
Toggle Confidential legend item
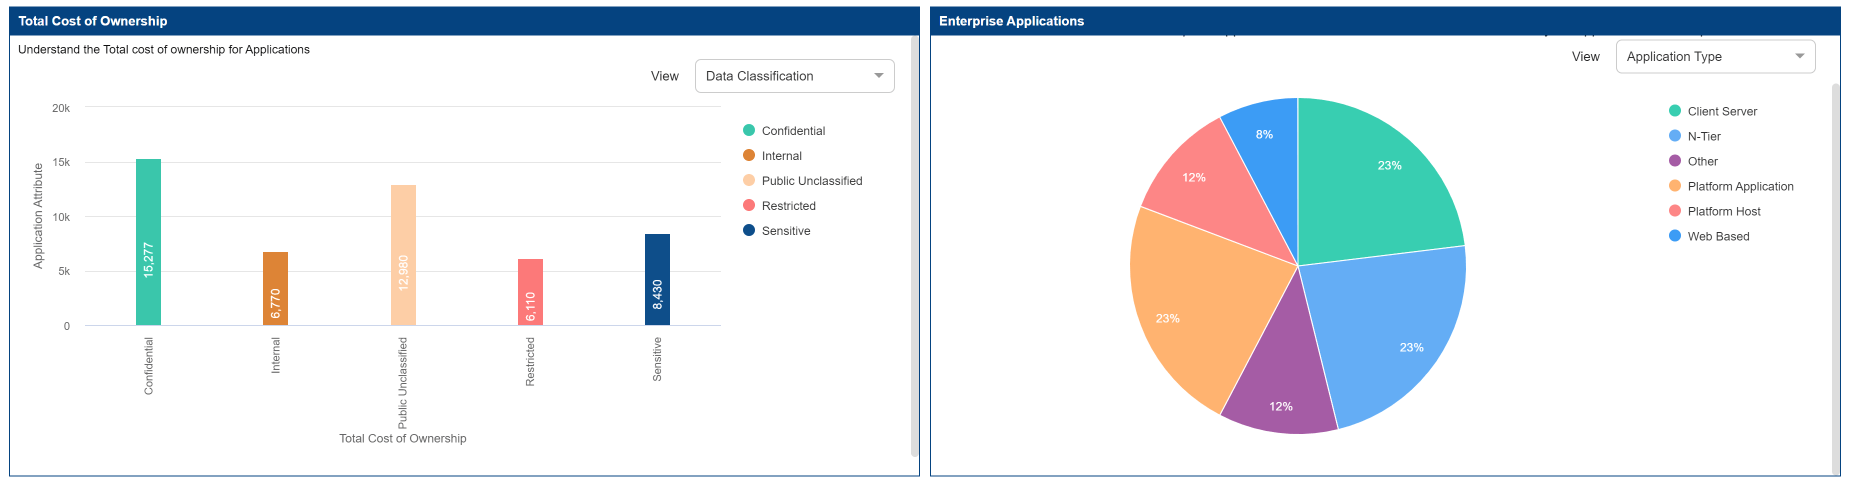click(x=784, y=131)
